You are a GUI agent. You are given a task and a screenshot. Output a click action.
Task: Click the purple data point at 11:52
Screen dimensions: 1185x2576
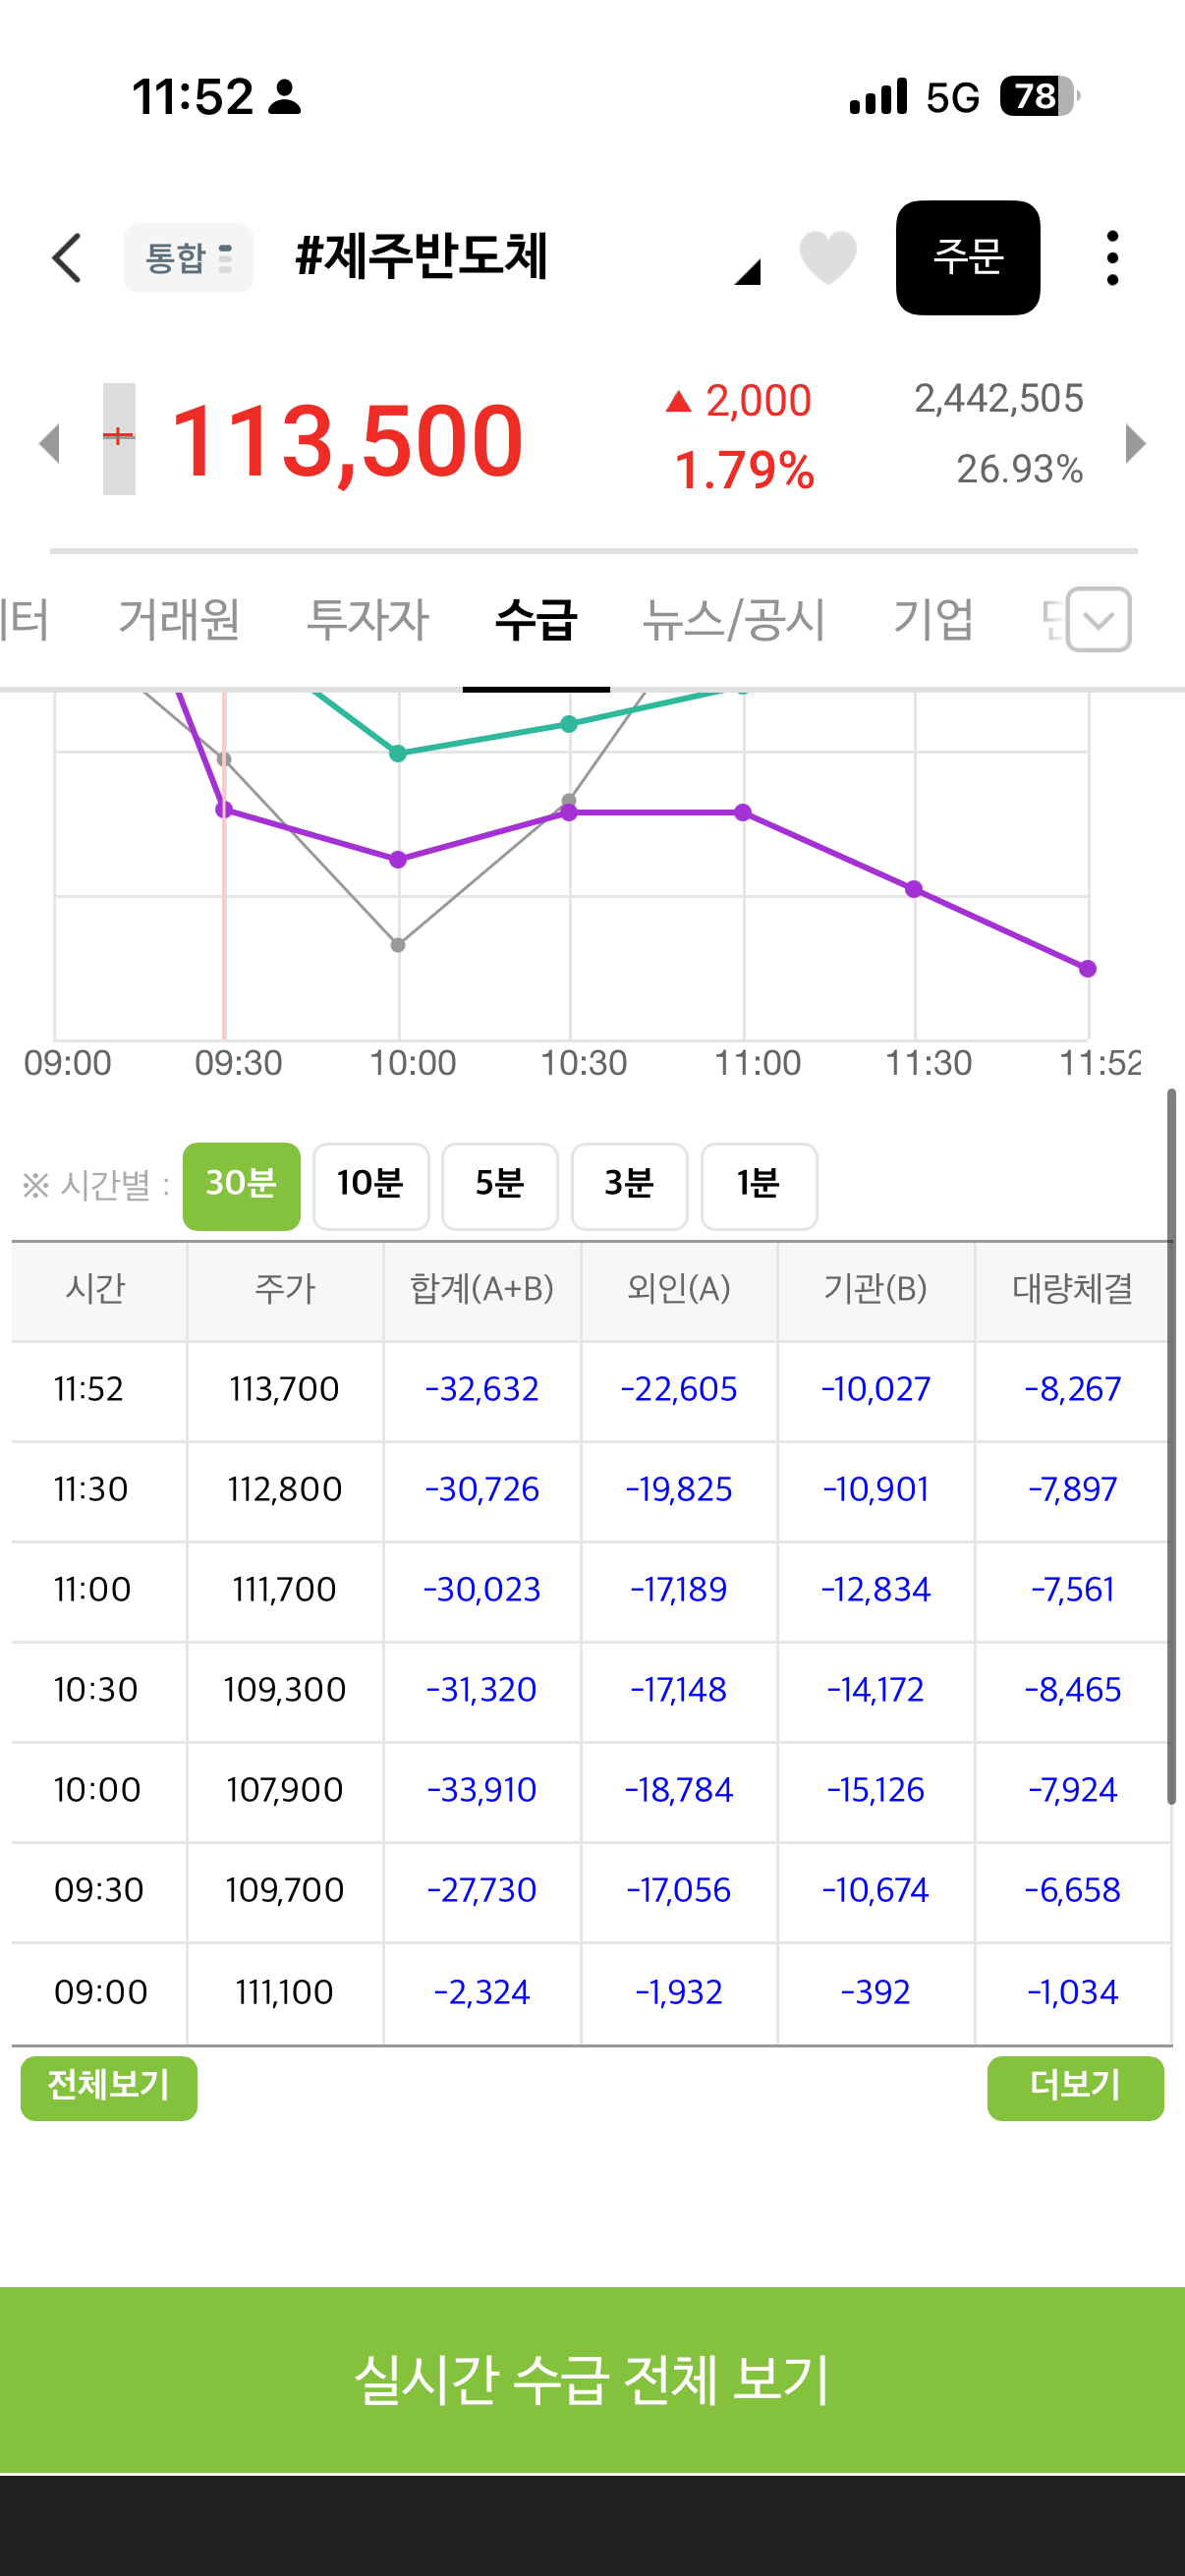tap(1088, 969)
